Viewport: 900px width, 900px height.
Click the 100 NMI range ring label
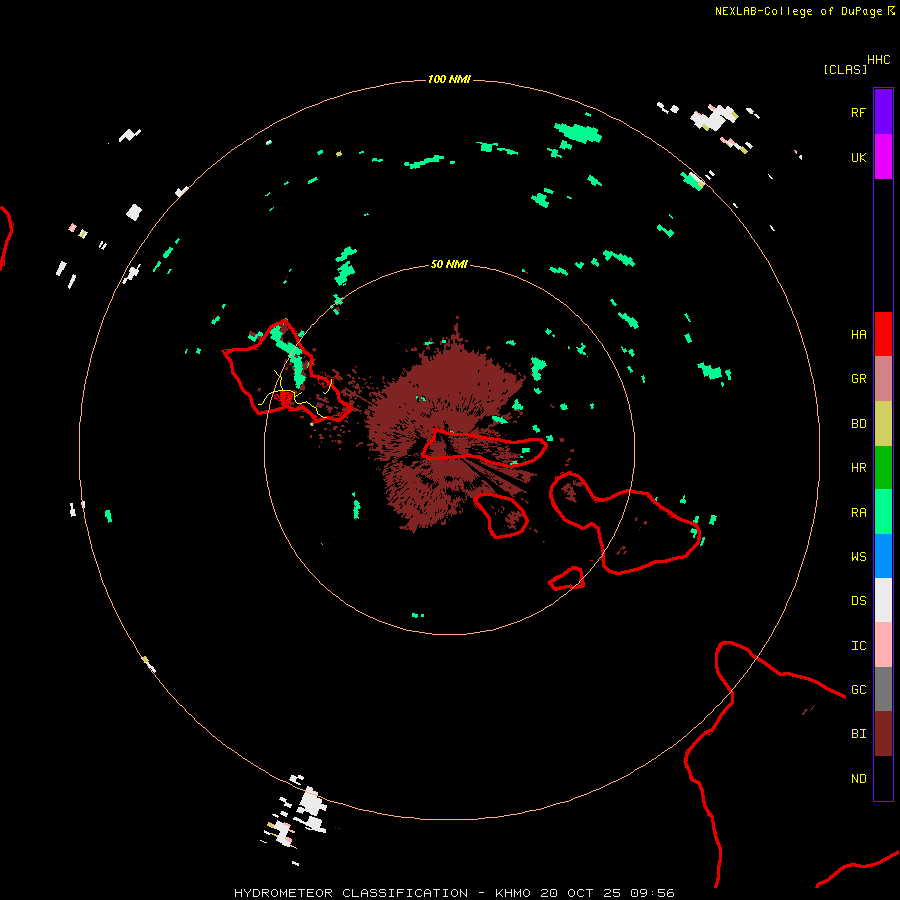pos(449,79)
